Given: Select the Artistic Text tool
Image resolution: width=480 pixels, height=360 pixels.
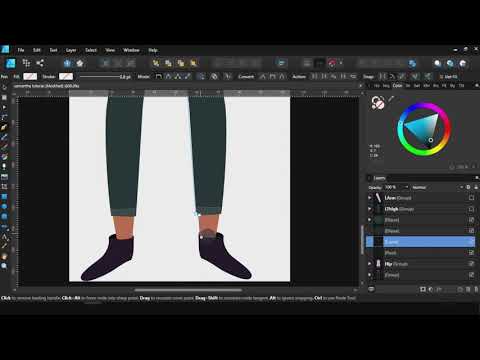Looking at the screenshot, I should 4,237.
